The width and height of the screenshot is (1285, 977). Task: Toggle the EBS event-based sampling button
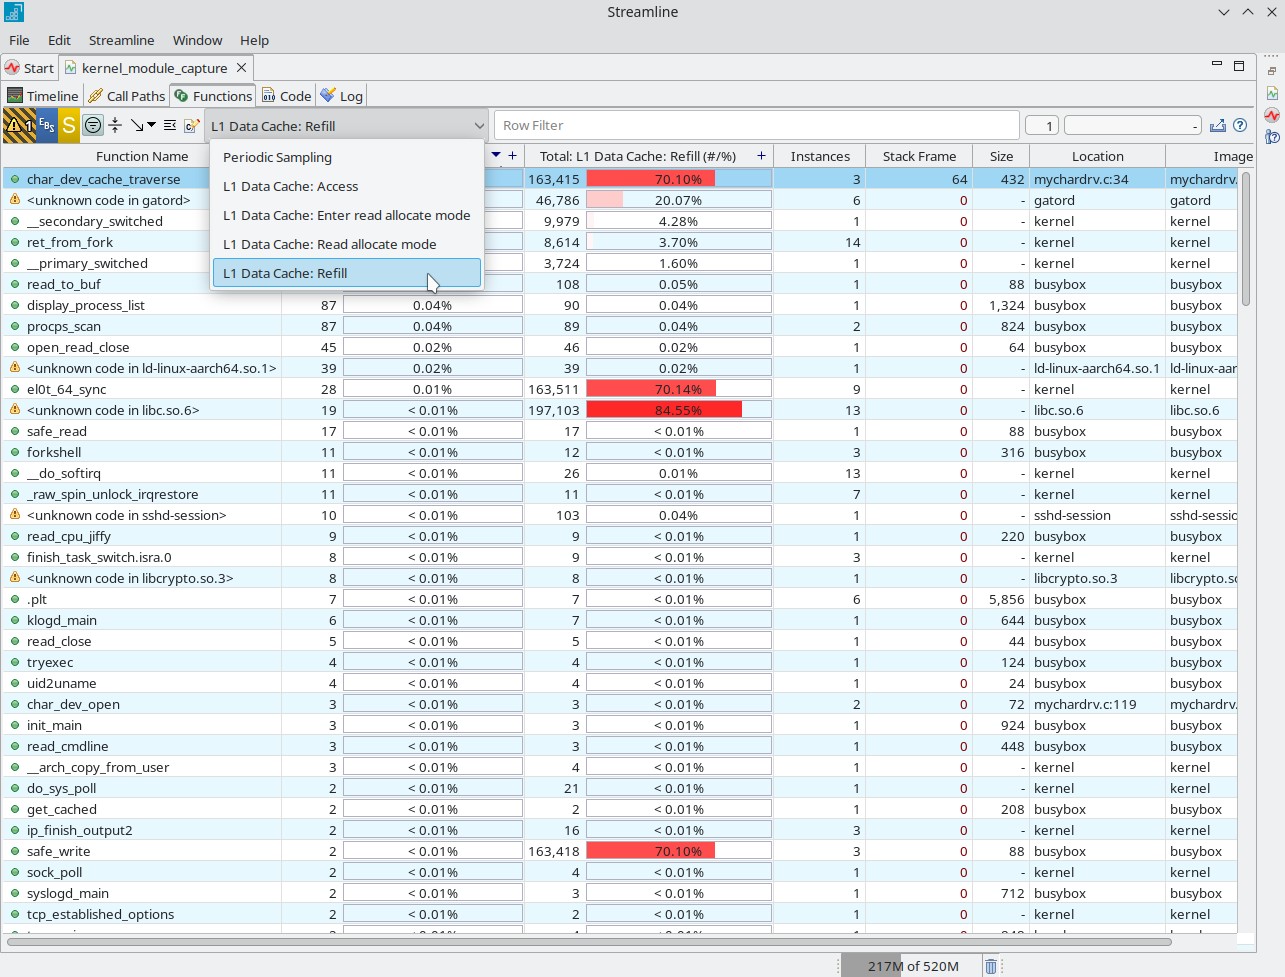coord(46,125)
